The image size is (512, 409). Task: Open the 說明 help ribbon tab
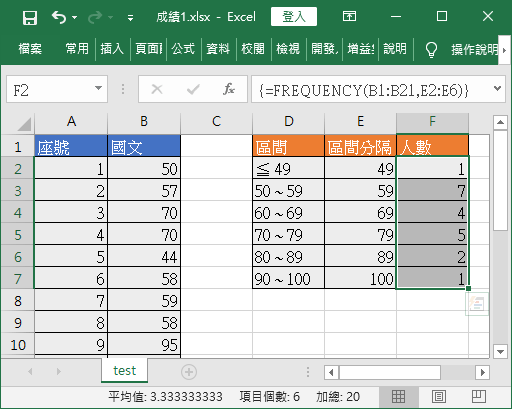coord(395,49)
